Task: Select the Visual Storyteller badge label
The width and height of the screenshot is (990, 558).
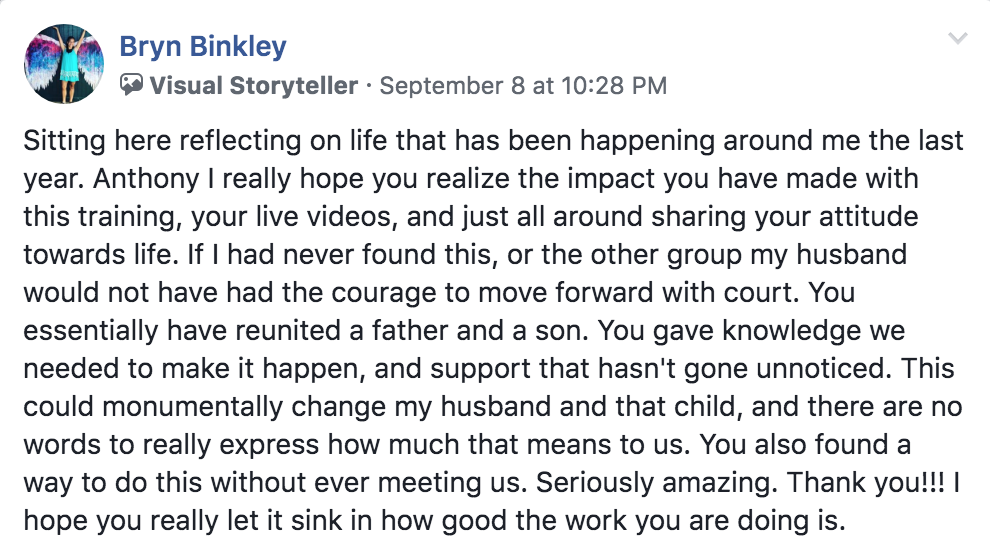Action: point(254,85)
